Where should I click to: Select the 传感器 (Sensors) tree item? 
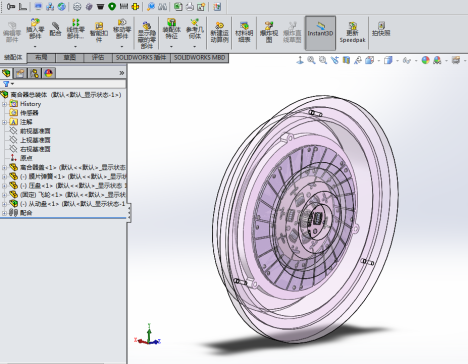click(29, 113)
